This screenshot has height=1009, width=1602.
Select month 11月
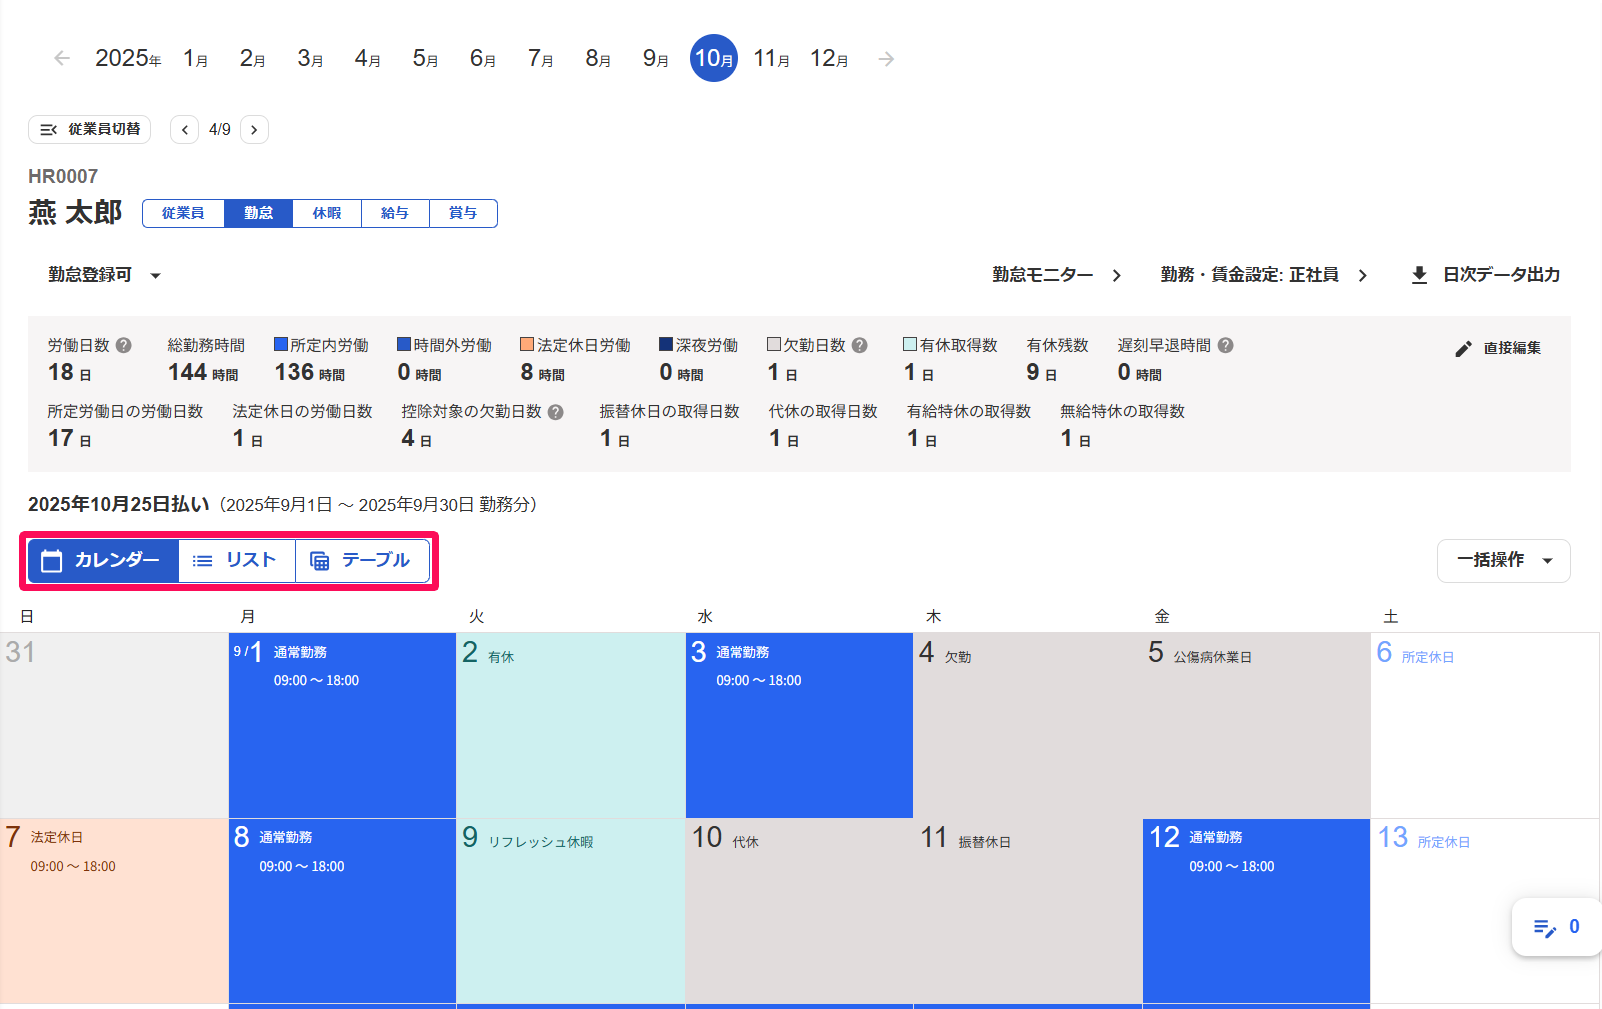pos(772,59)
